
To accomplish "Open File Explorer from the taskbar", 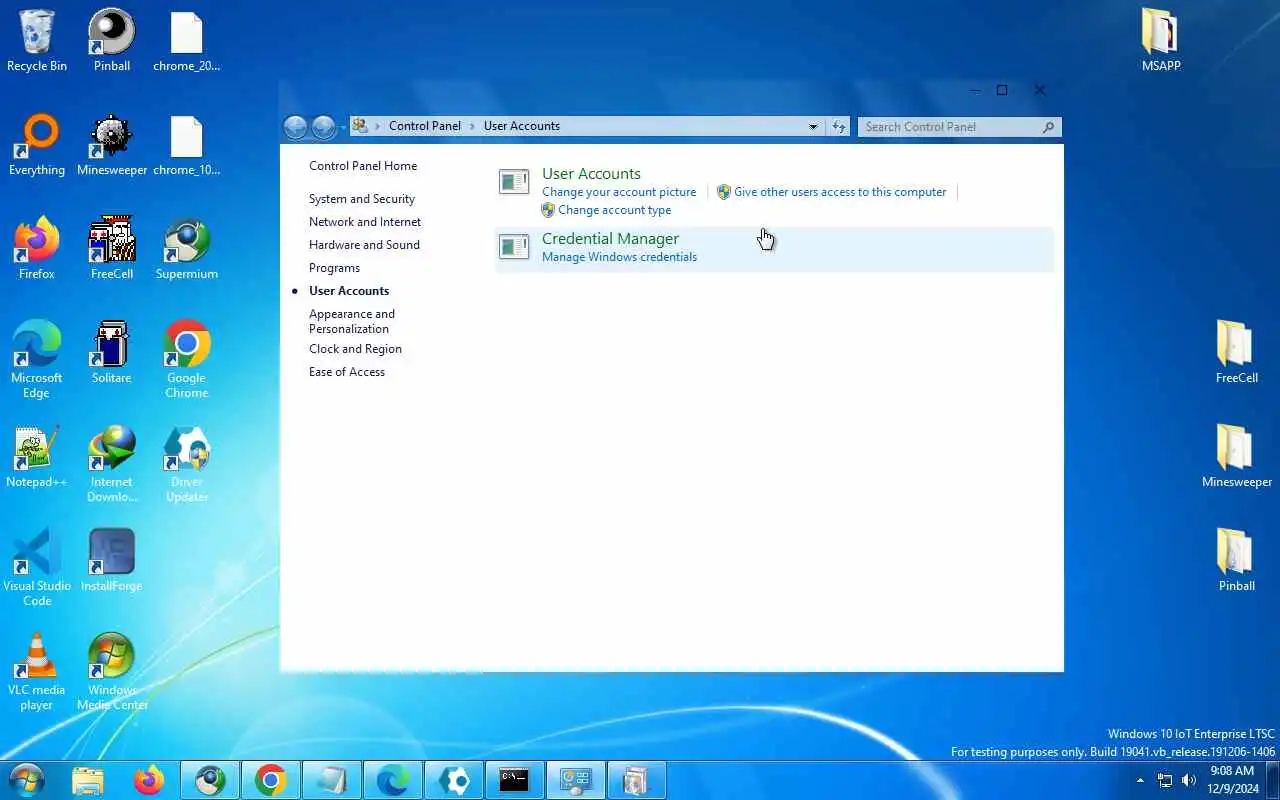I will point(88,780).
